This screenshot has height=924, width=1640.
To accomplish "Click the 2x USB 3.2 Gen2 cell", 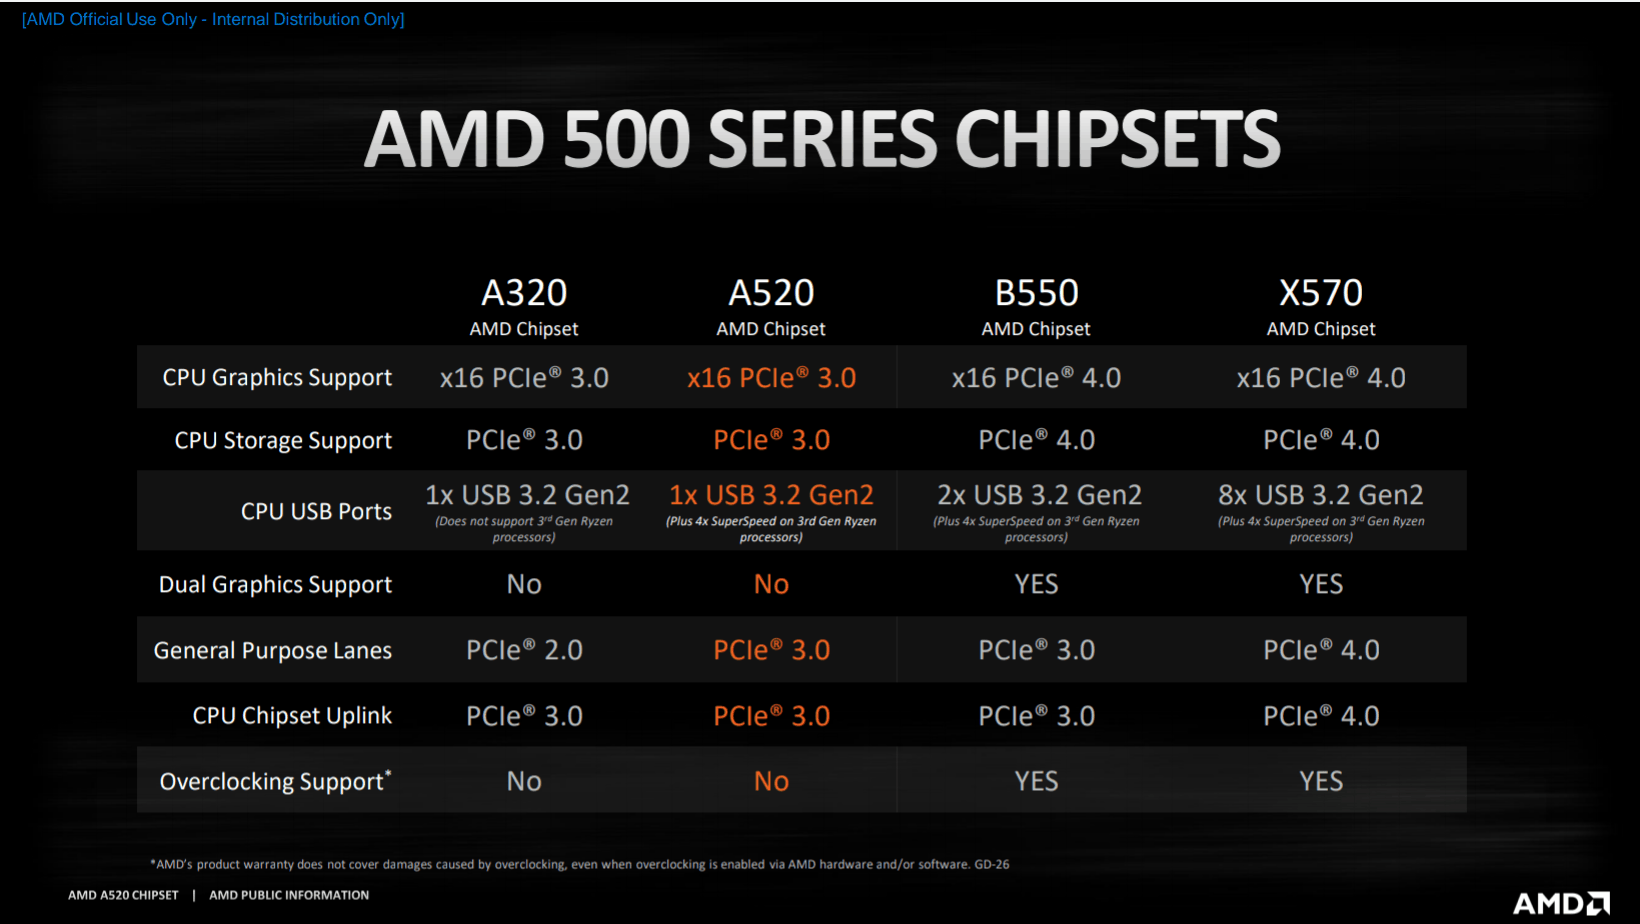I will 1039,495.
